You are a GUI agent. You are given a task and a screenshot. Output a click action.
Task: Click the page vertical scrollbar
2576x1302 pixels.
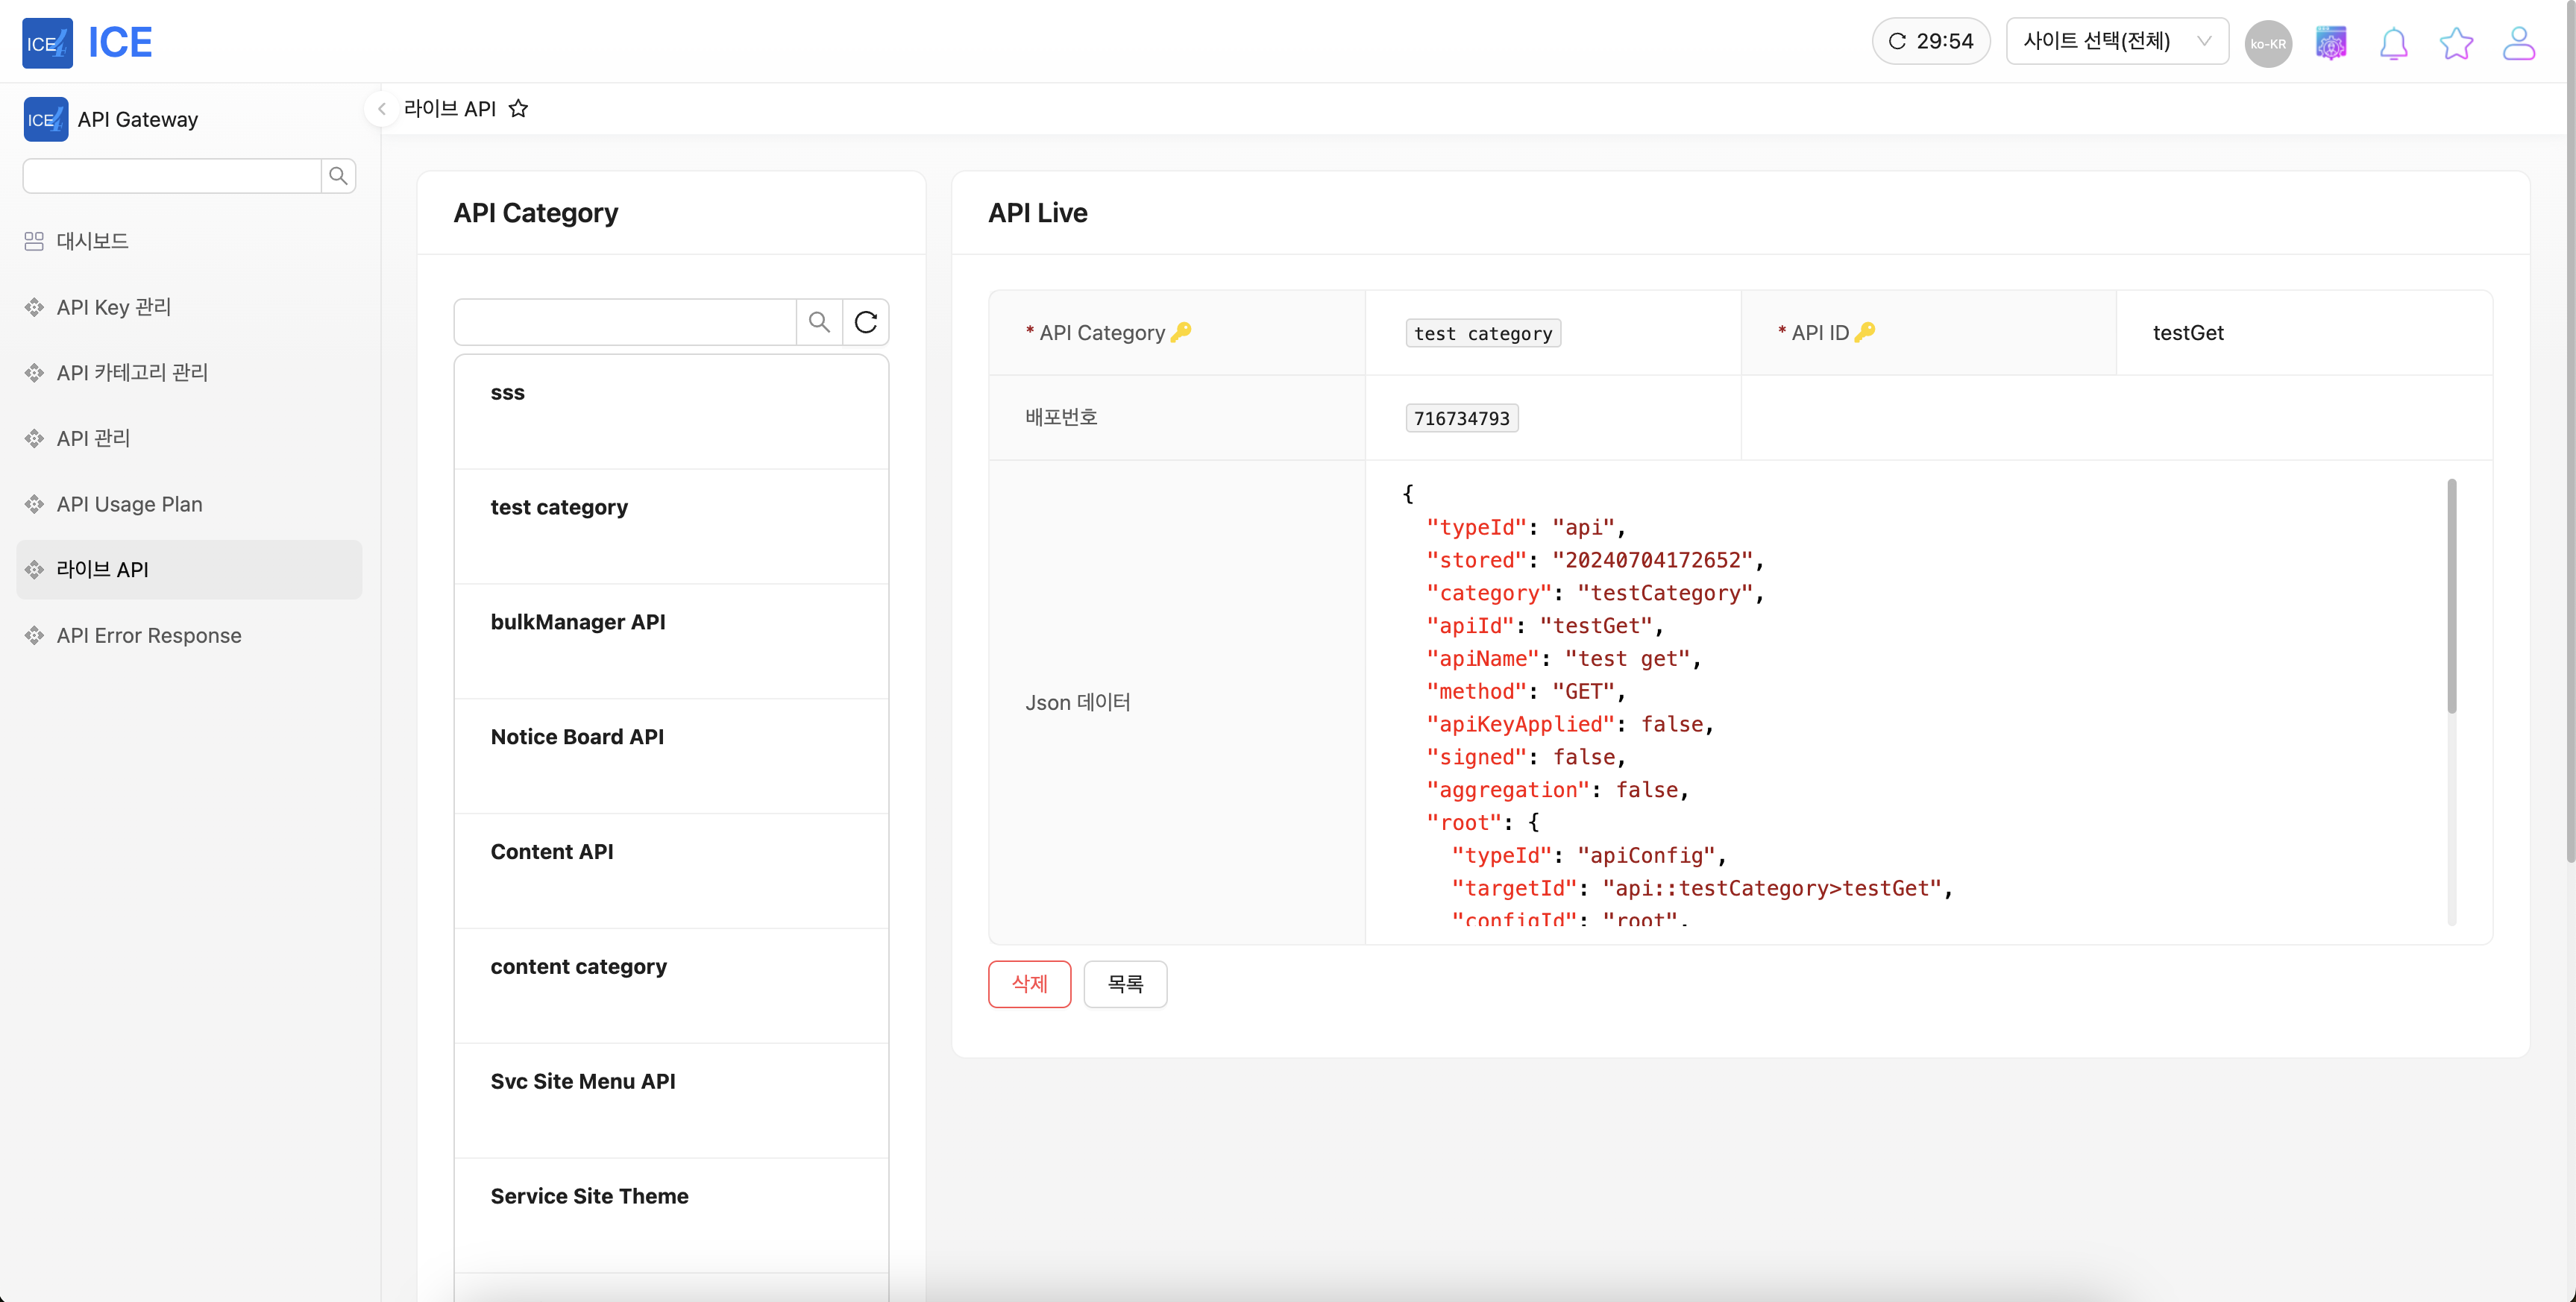click(2569, 430)
